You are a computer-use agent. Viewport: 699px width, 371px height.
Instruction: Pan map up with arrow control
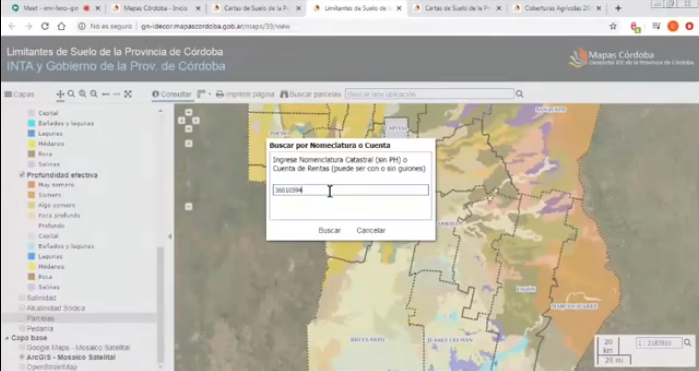coord(189,112)
